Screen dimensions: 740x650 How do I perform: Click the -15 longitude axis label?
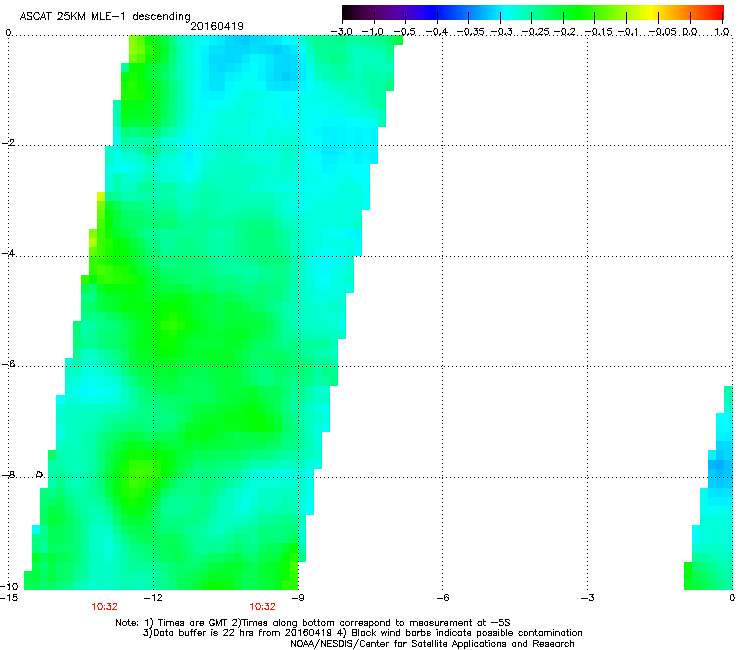pos(9,598)
